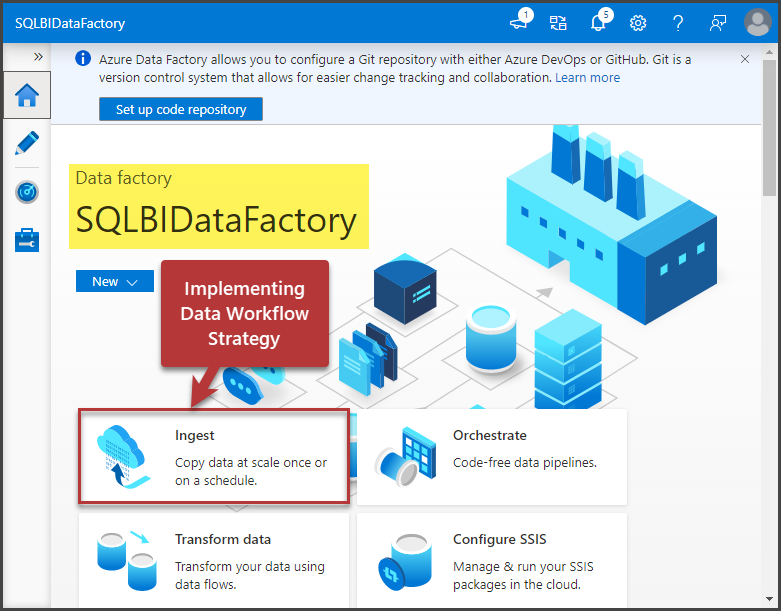
Task: Click the scrollbar up arrow
Action: click(769, 52)
